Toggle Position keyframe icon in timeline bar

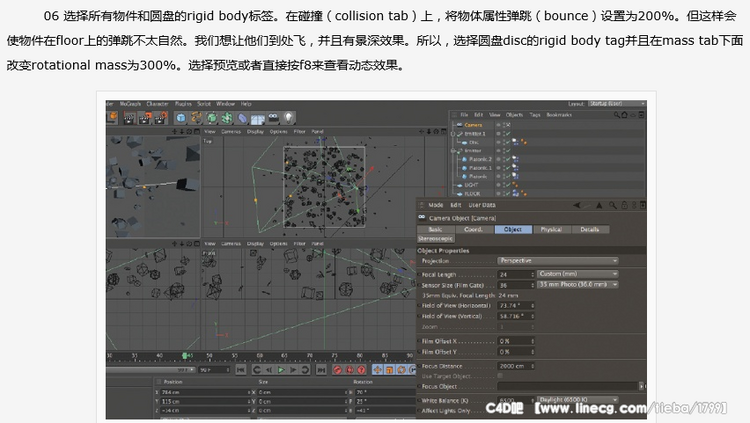coord(378,370)
